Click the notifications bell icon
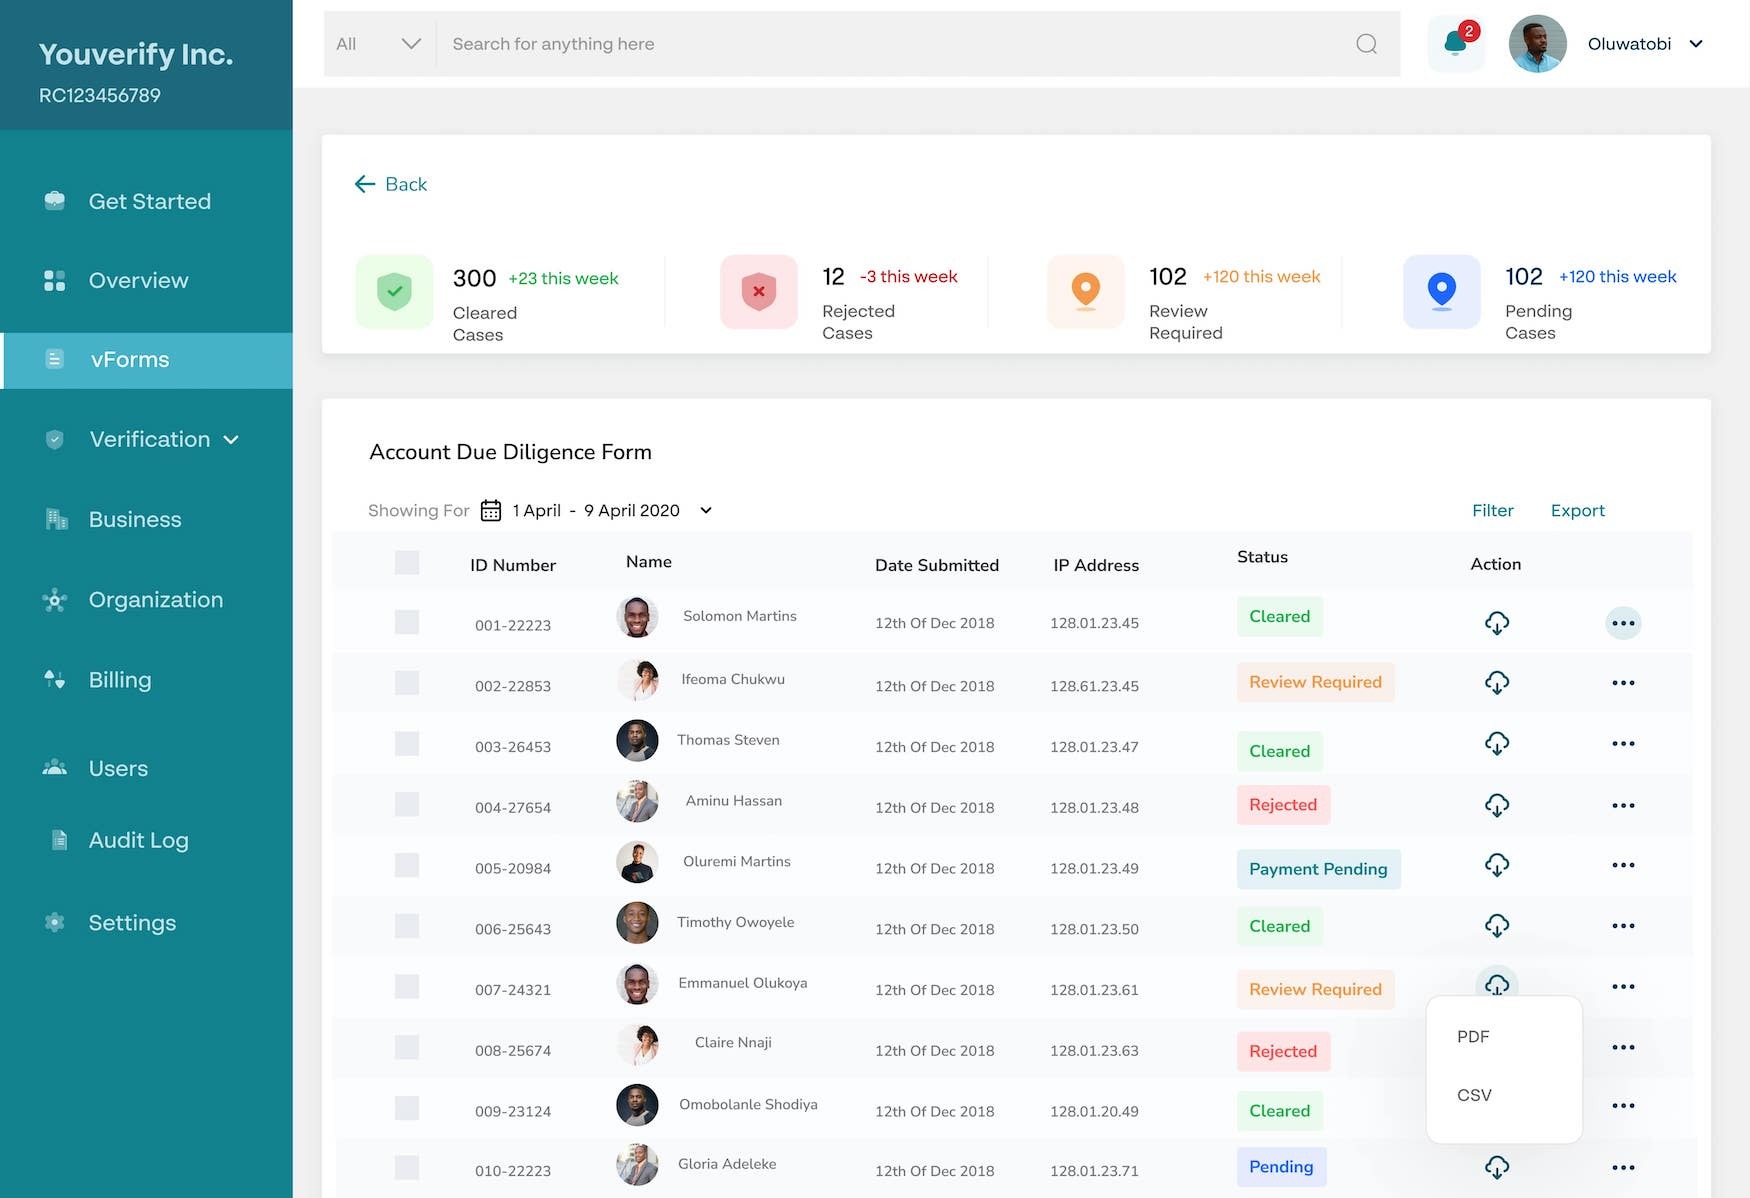This screenshot has height=1198, width=1750. coord(1455,42)
